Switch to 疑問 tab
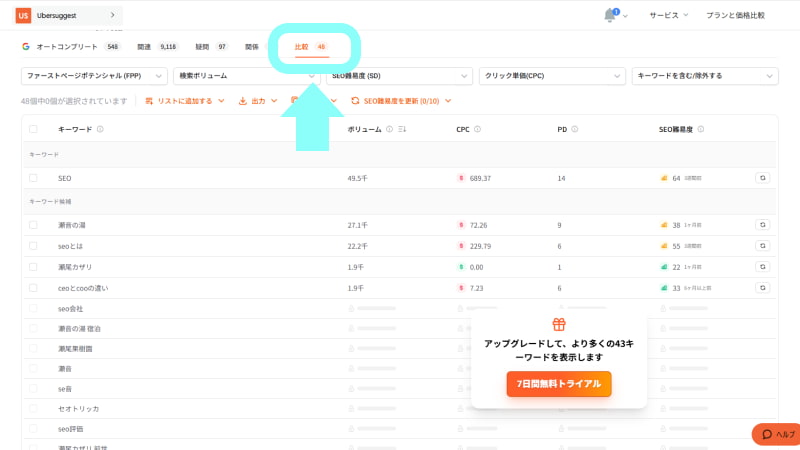800x450 pixels. pyautogui.click(x=211, y=46)
